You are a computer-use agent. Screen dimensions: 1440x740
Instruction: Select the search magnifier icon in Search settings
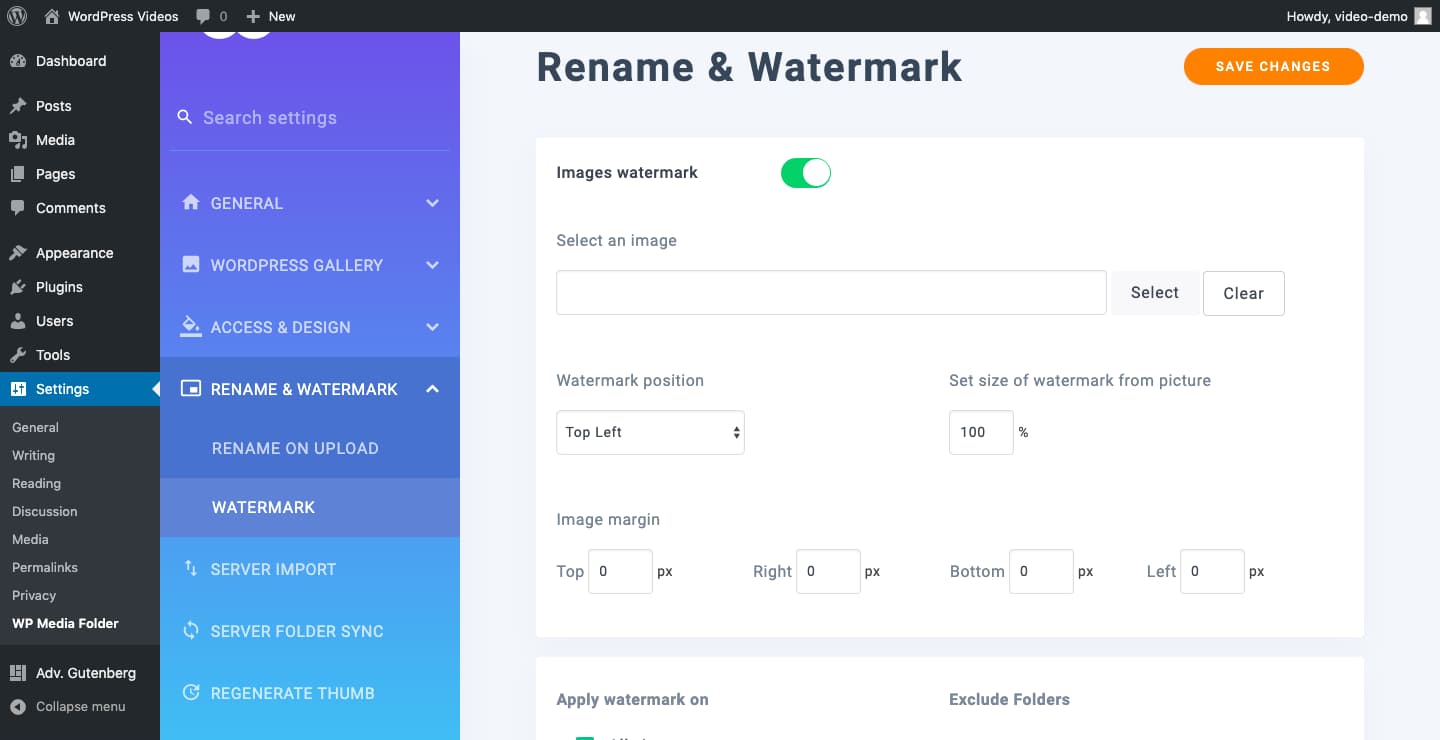click(x=185, y=117)
